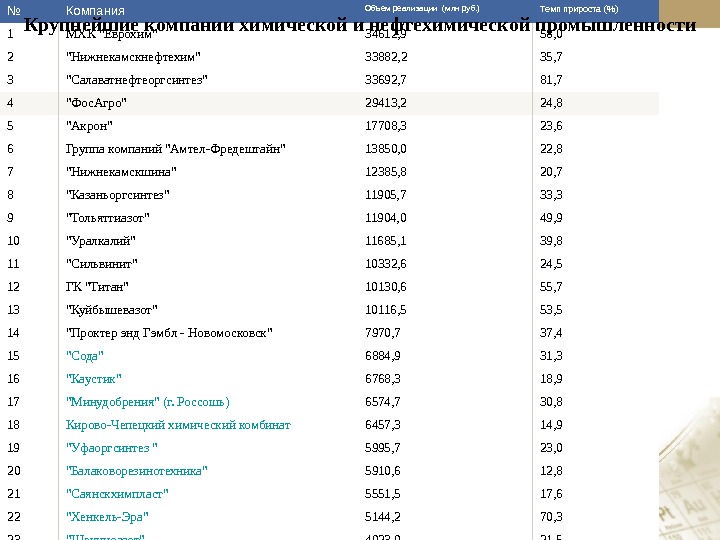Click the sales value 12385,8
This screenshot has height=540, width=720.
tap(385, 172)
